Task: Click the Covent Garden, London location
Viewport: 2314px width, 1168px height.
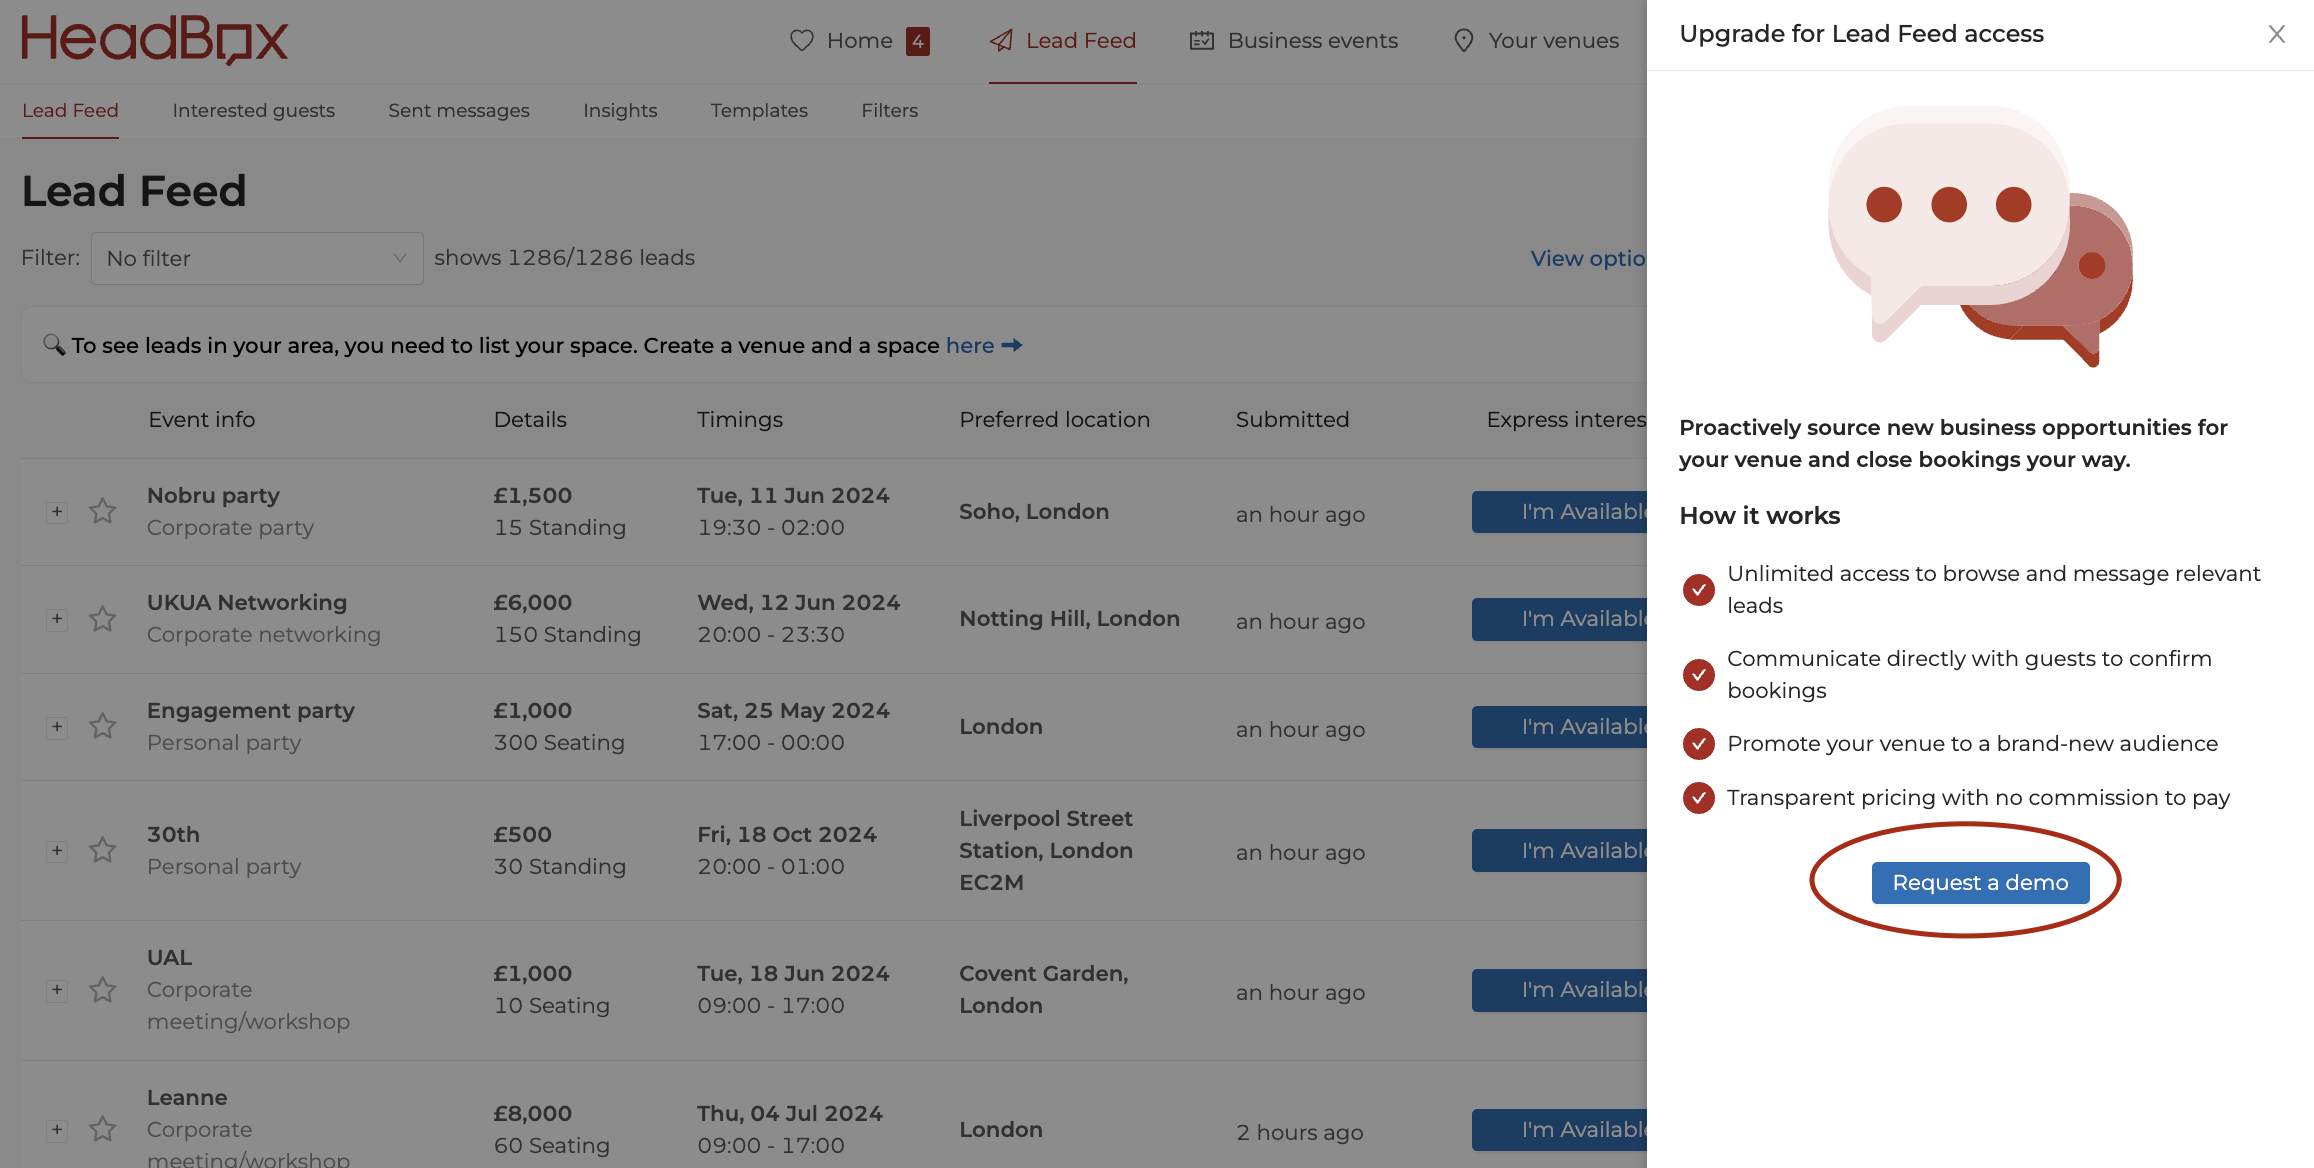Action: [x=1043, y=990]
